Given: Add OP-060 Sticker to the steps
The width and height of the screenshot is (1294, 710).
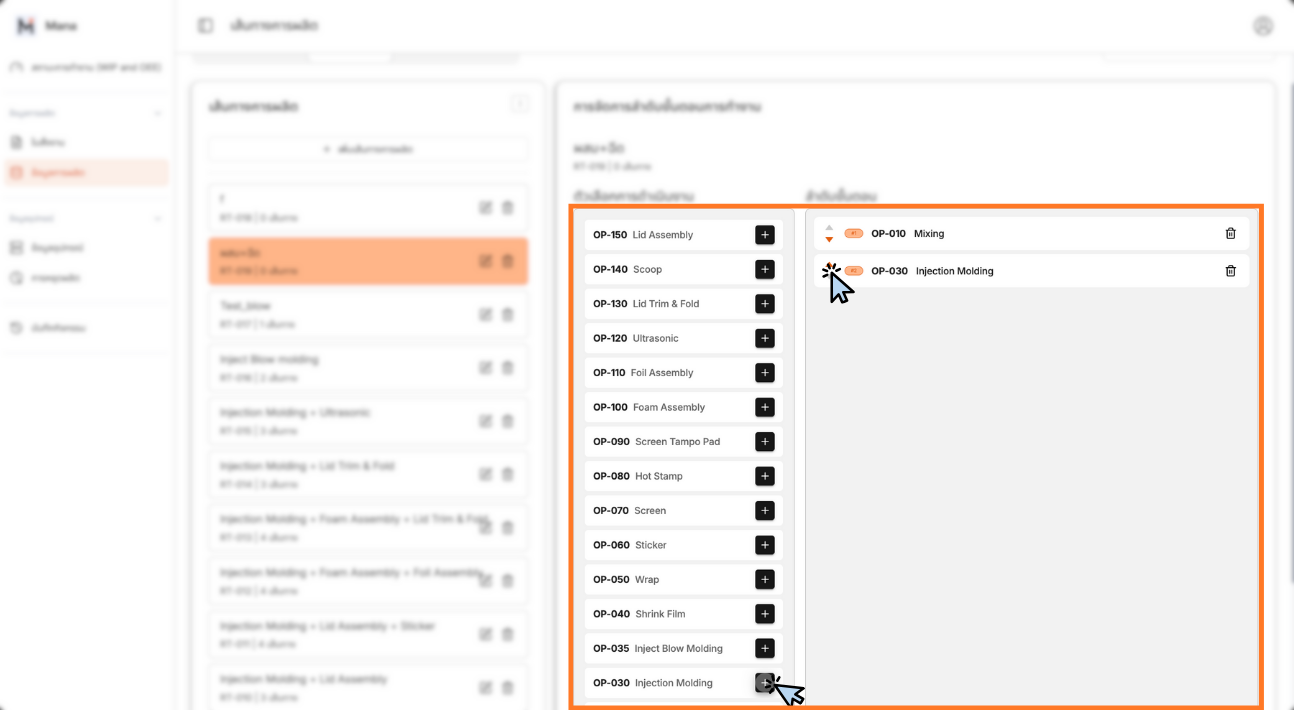Looking at the screenshot, I should 764,545.
